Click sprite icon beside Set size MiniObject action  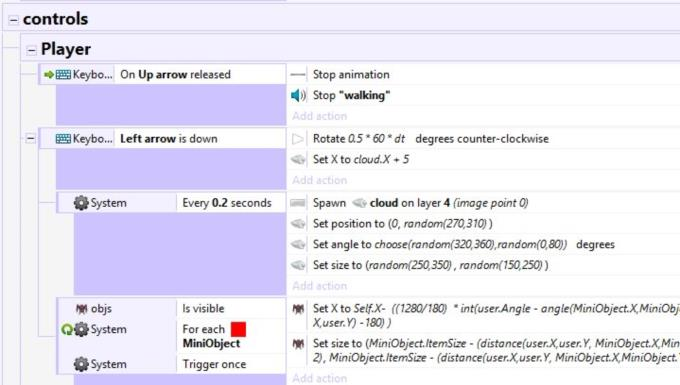tap(298, 344)
